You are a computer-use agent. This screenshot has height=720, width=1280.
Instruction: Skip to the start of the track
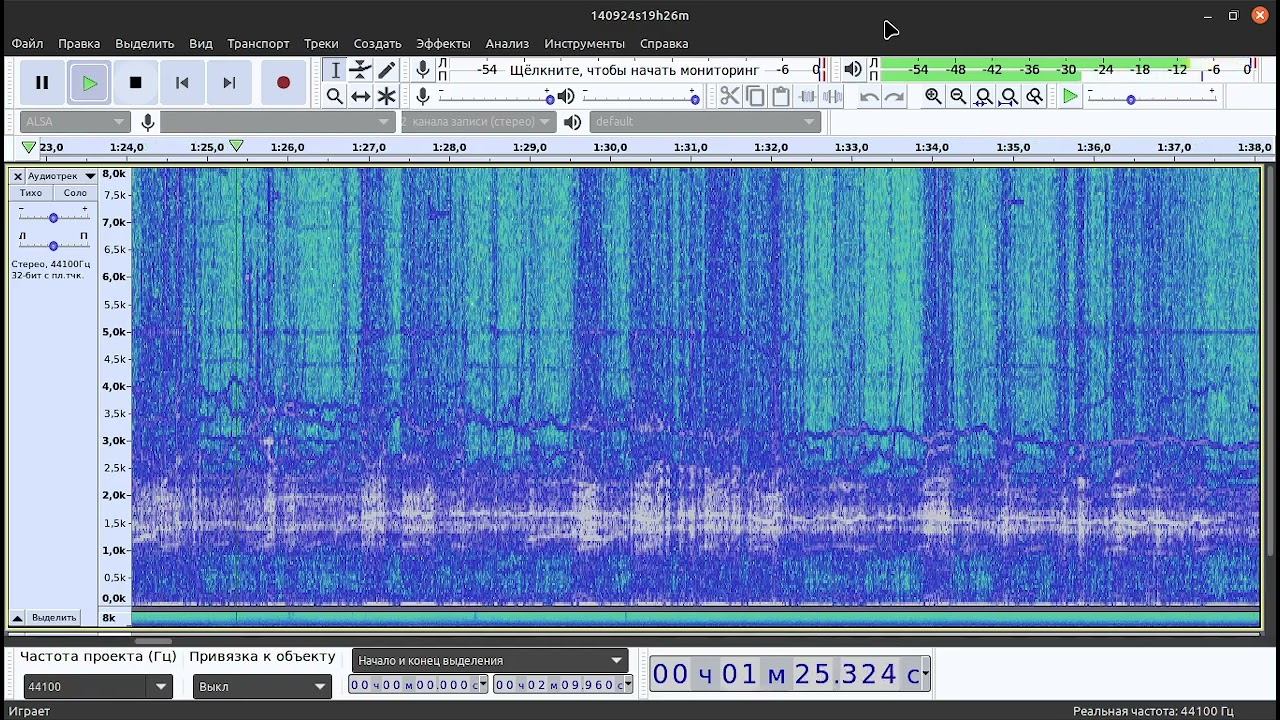click(182, 83)
